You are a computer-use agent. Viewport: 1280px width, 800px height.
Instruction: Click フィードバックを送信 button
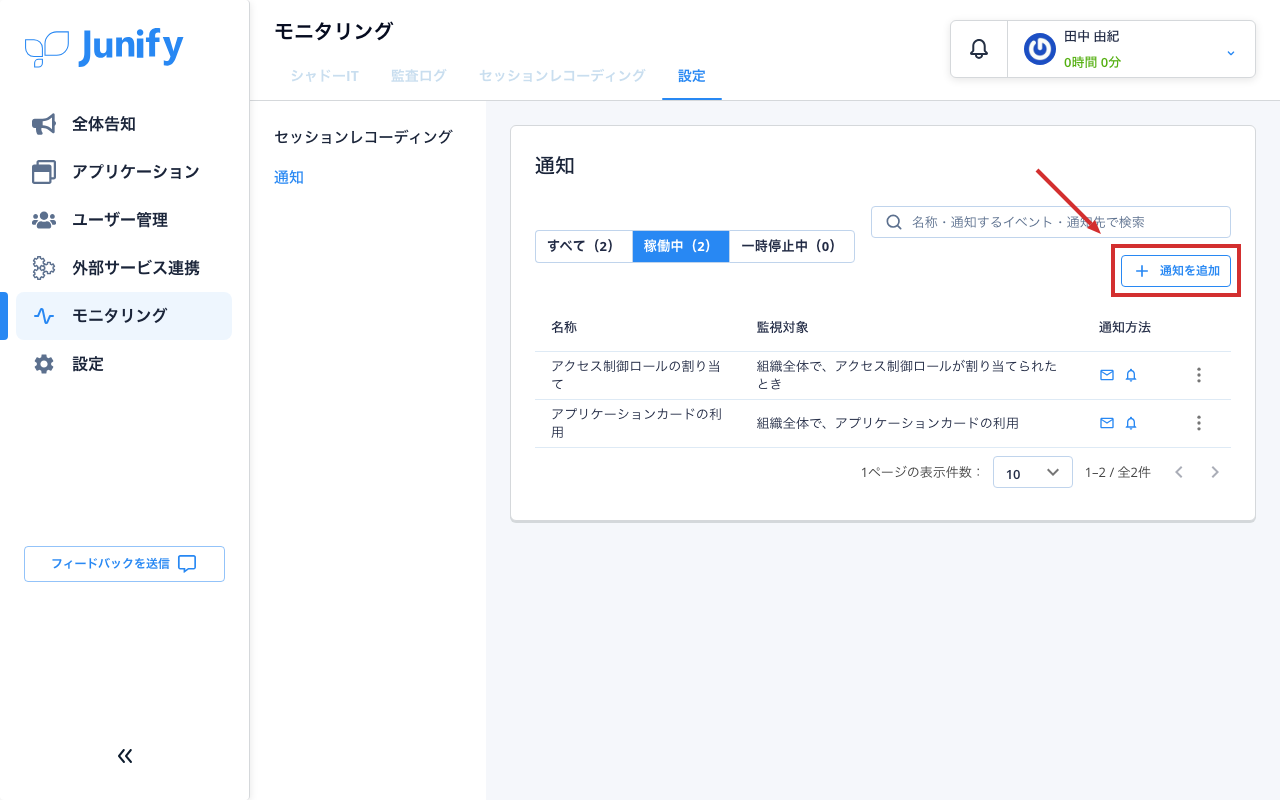pyautogui.click(x=124, y=564)
